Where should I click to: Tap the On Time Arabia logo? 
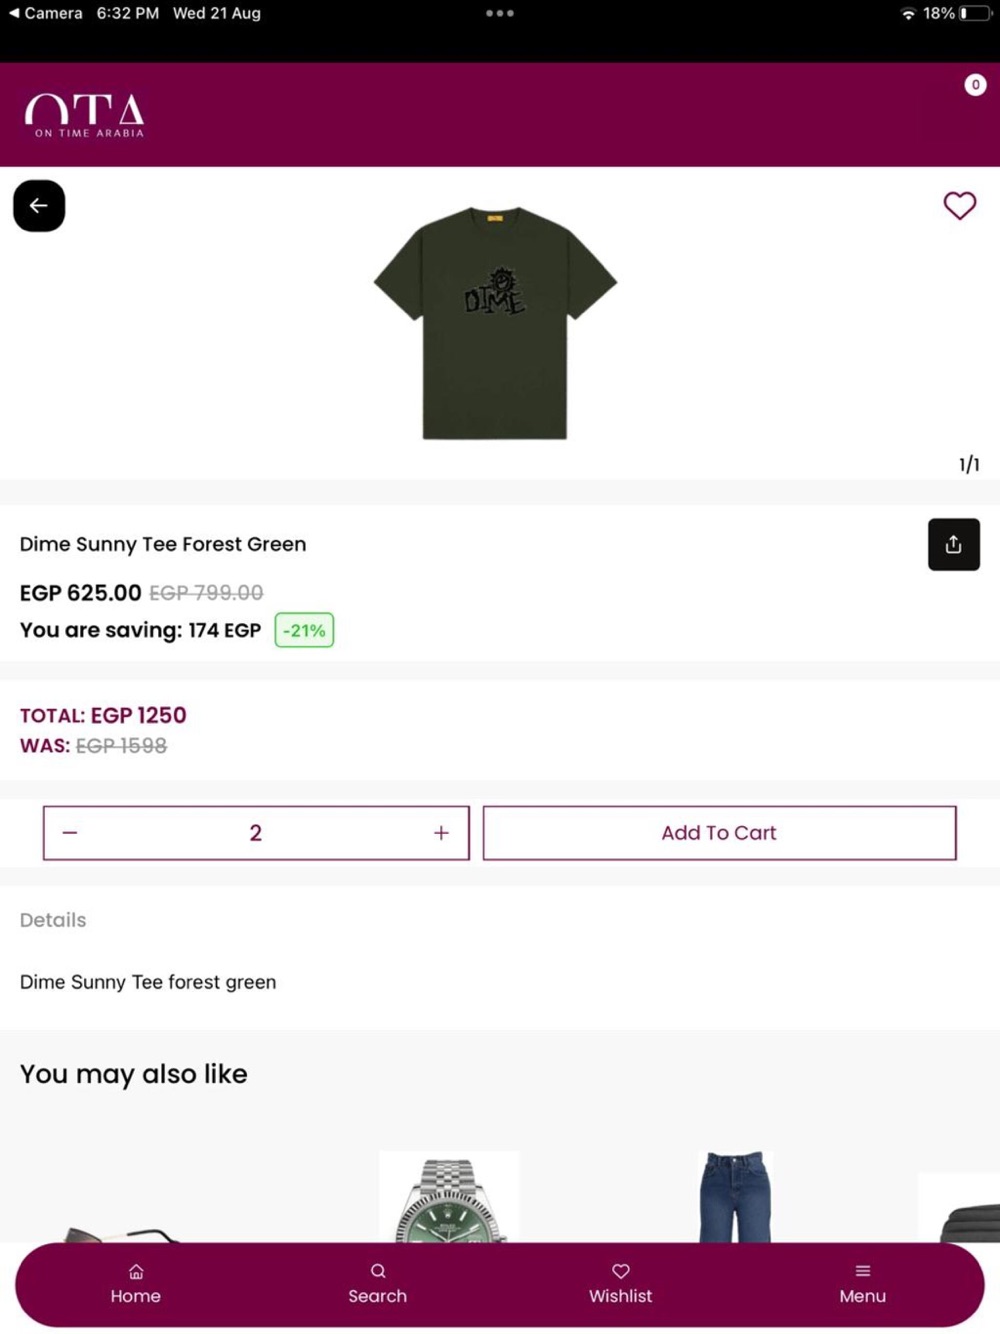[x=86, y=115]
